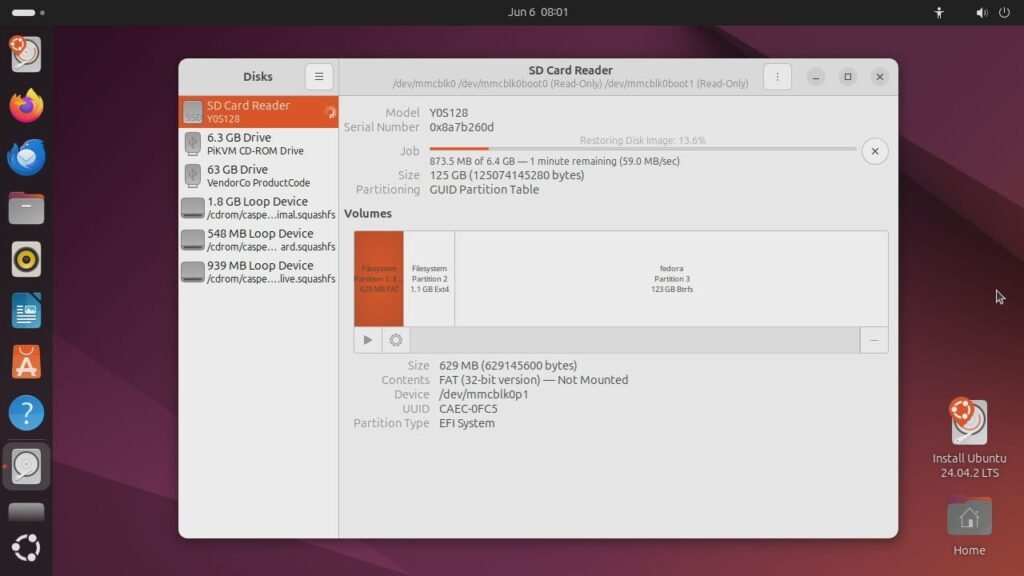Click the restore progress bar
1024x576 pixels.
click(x=642, y=149)
